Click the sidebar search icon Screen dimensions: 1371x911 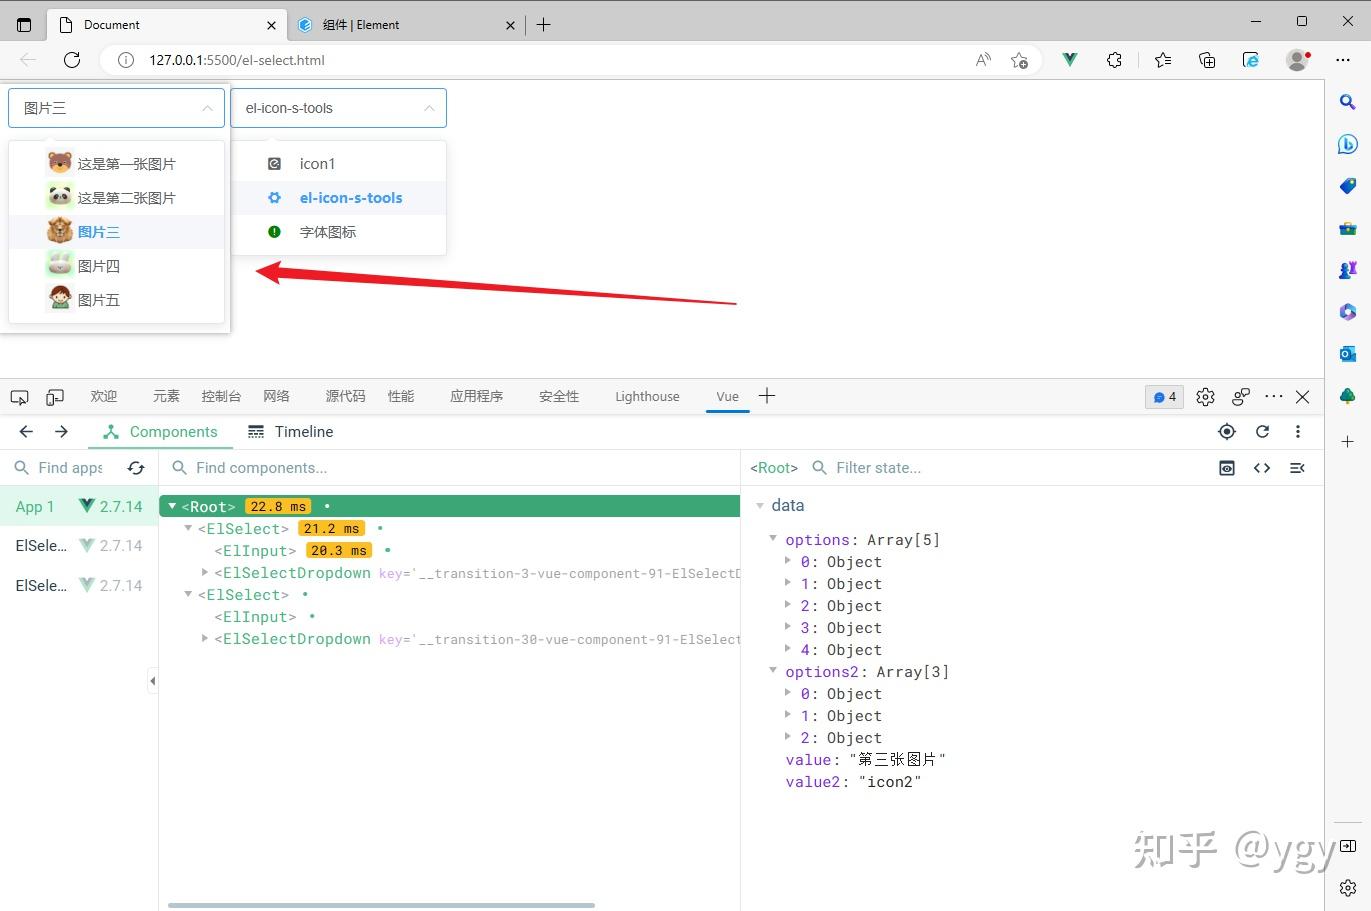pyautogui.click(x=1348, y=102)
